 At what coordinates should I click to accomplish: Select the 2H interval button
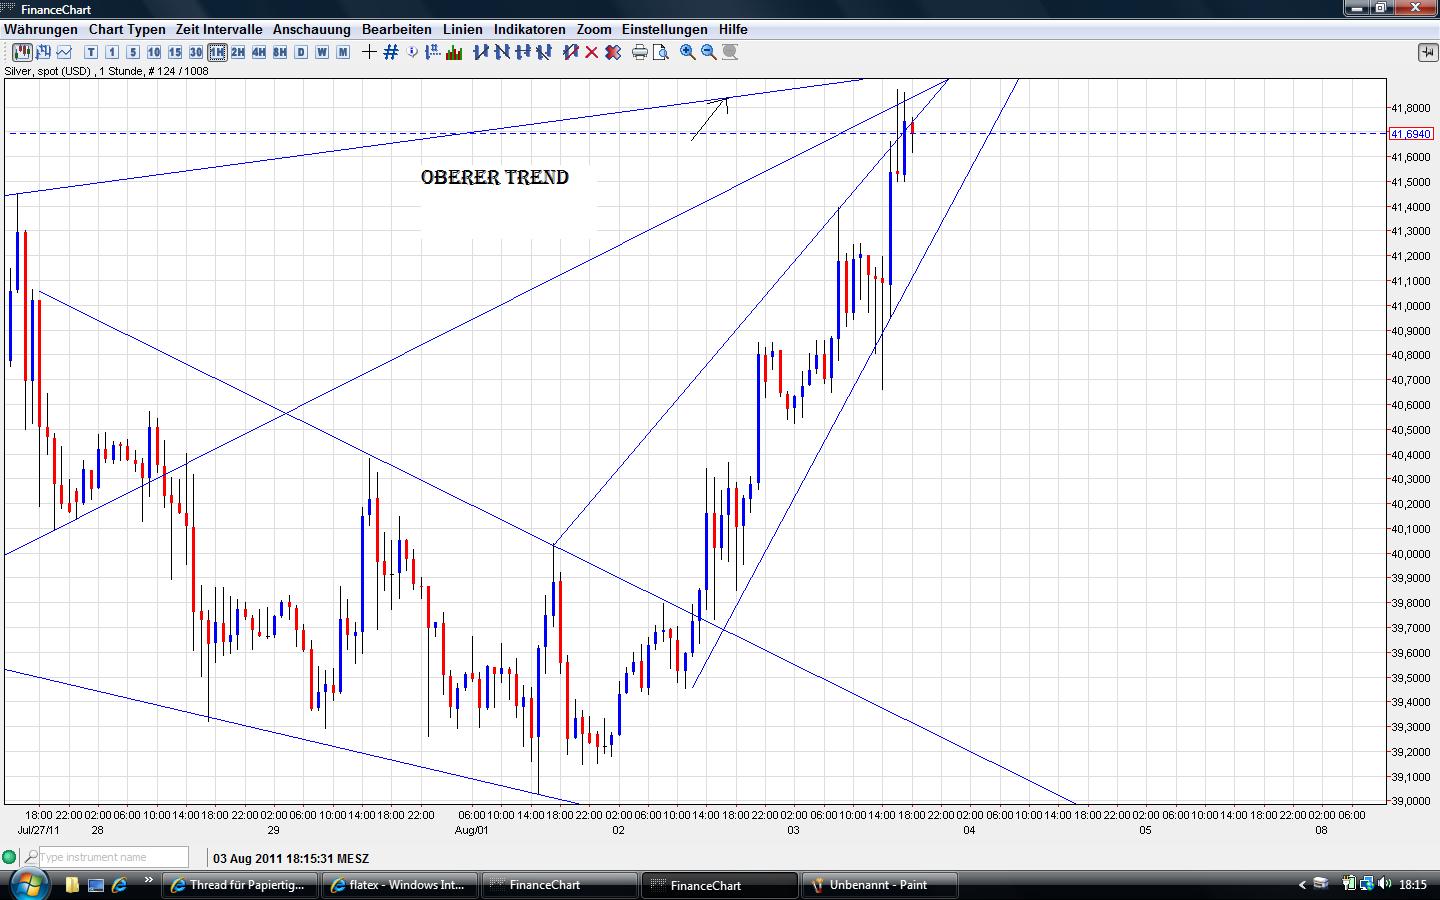coord(238,52)
